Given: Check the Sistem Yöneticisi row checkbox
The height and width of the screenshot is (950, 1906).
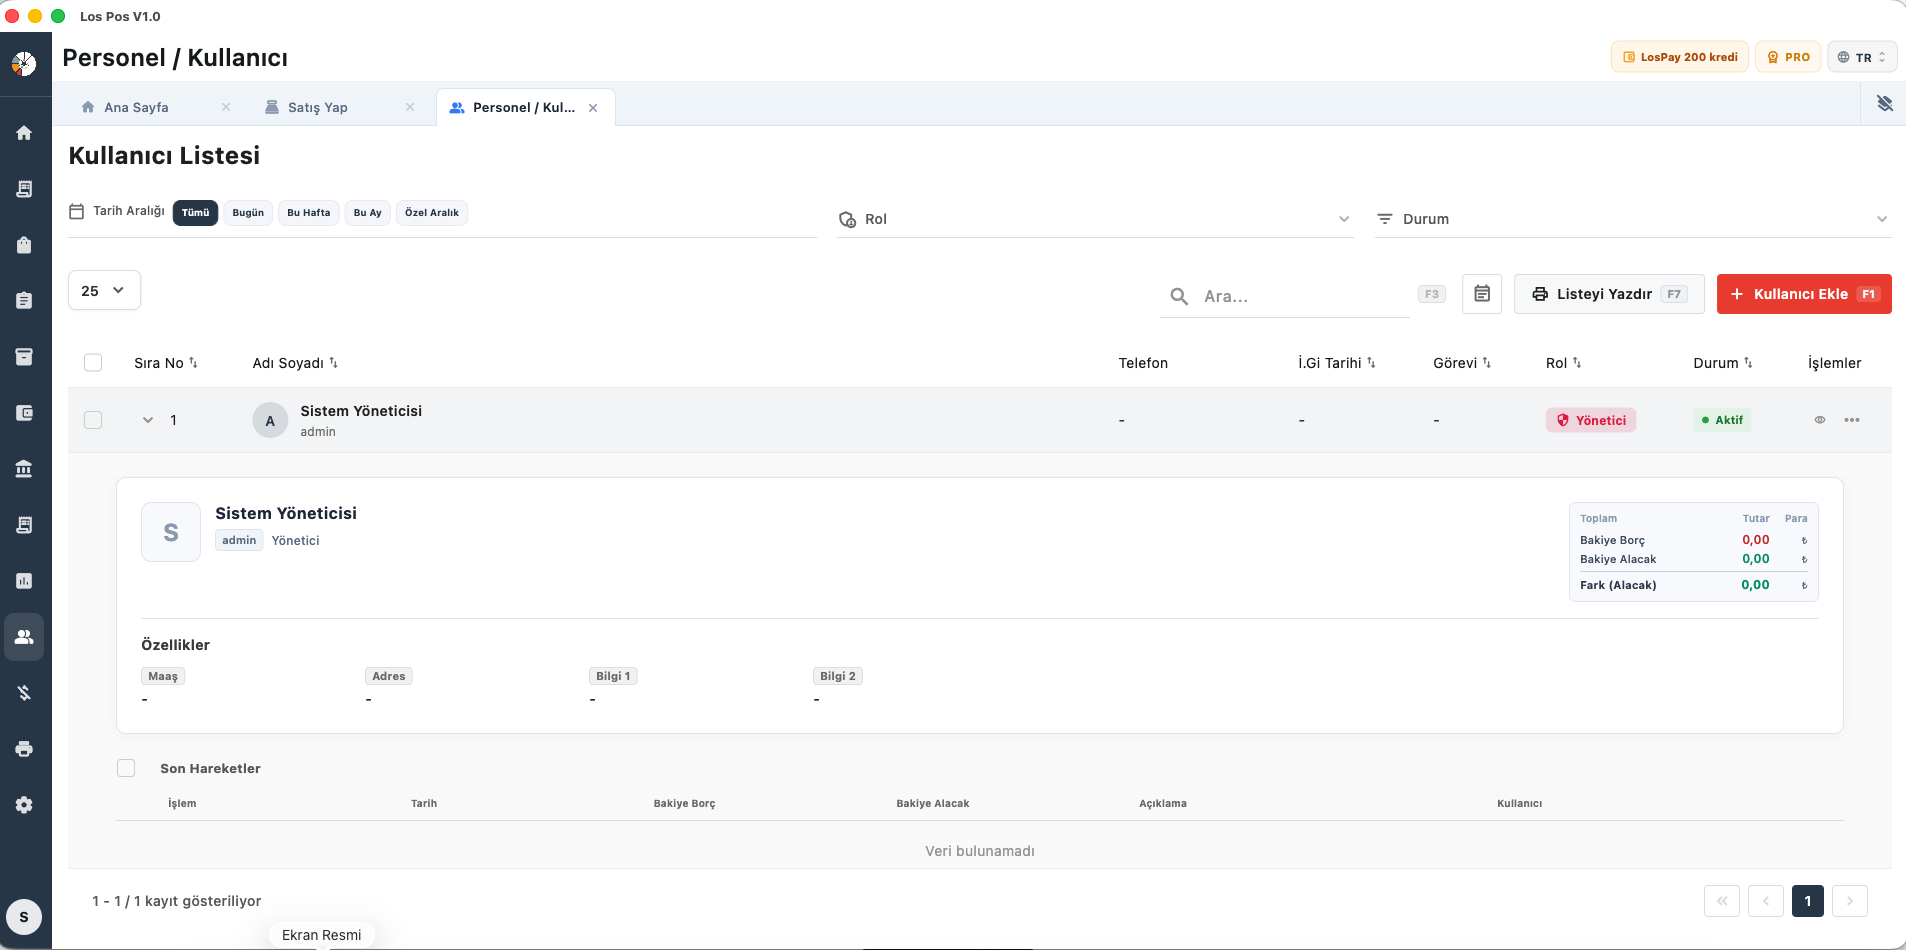Looking at the screenshot, I should (93, 420).
